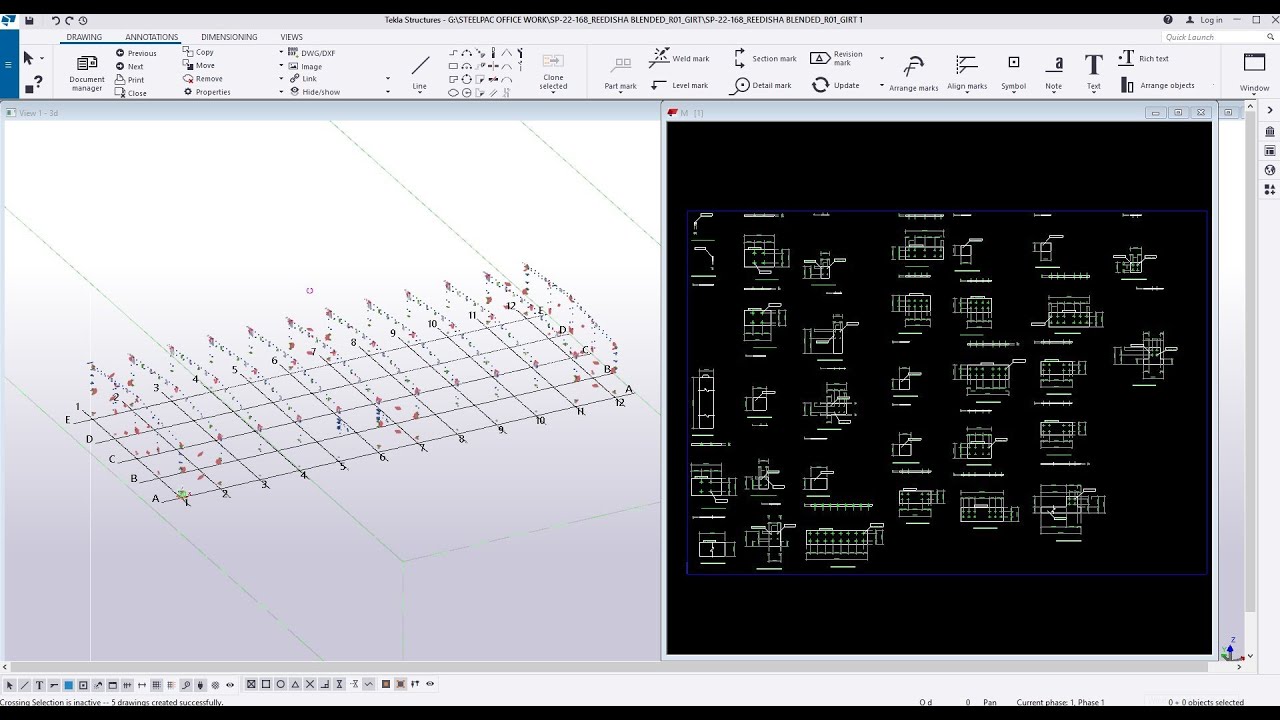Add a Level mark

[x=679, y=85]
